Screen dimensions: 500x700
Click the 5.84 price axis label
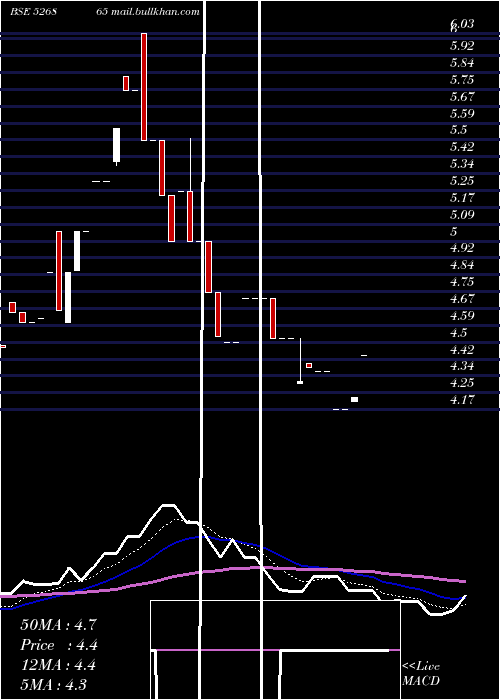click(462, 62)
